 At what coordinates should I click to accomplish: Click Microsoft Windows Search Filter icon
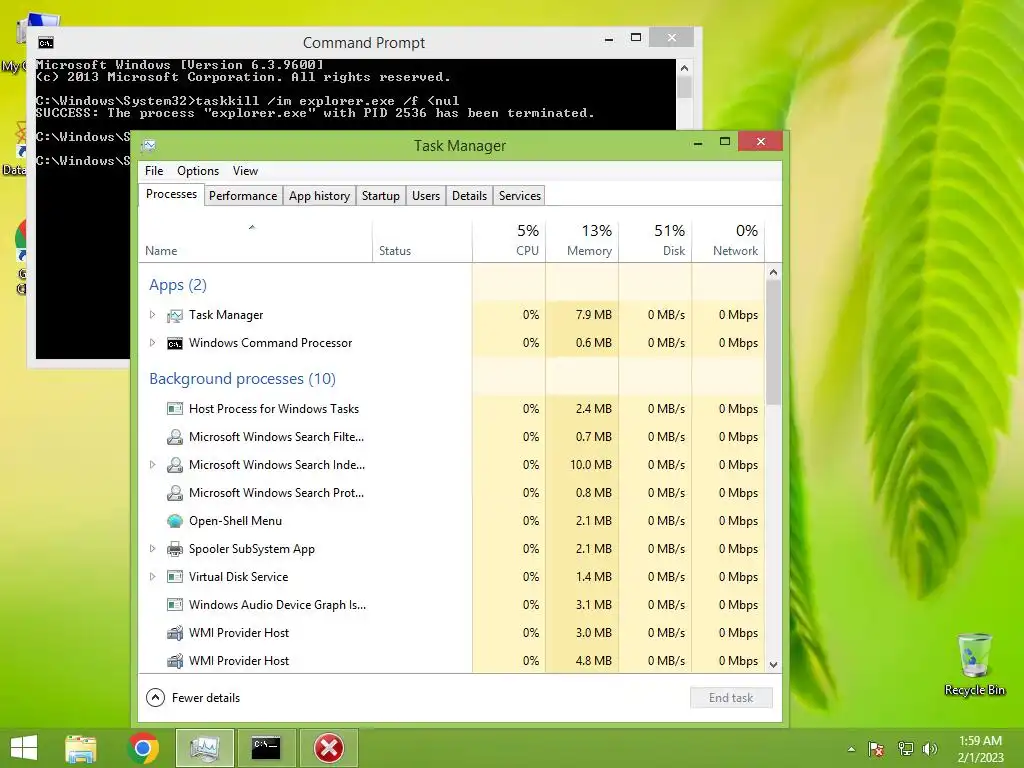[x=174, y=437]
